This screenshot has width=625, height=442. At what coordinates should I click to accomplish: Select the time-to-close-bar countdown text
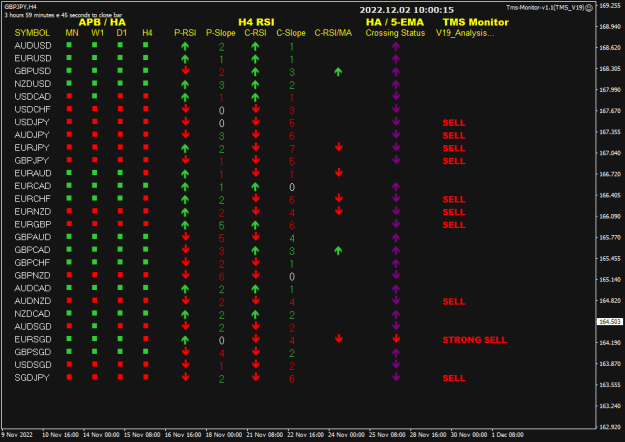click(63, 15)
